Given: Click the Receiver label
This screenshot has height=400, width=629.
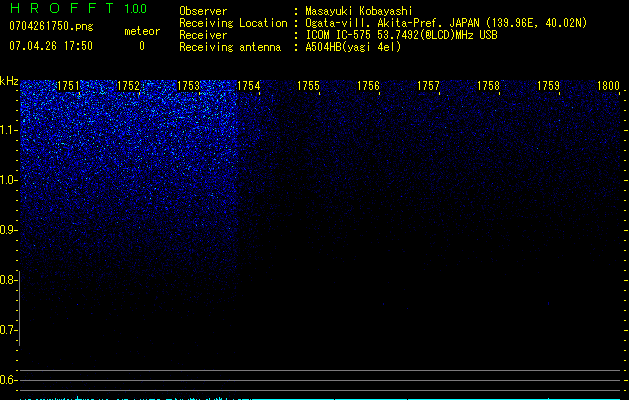Looking at the screenshot, I should pyautogui.click(x=203, y=35).
